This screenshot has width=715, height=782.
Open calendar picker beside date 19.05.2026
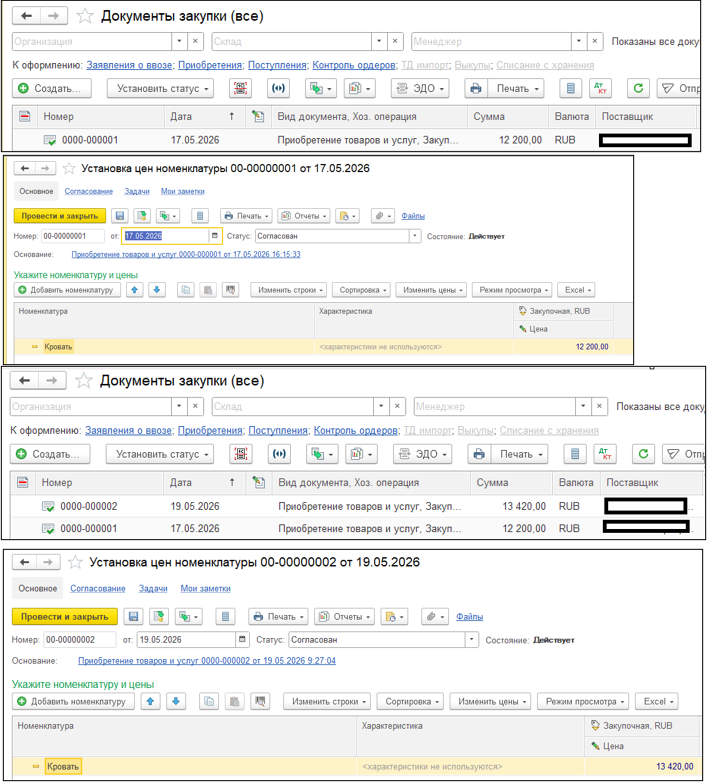pyautogui.click(x=242, y=640)
